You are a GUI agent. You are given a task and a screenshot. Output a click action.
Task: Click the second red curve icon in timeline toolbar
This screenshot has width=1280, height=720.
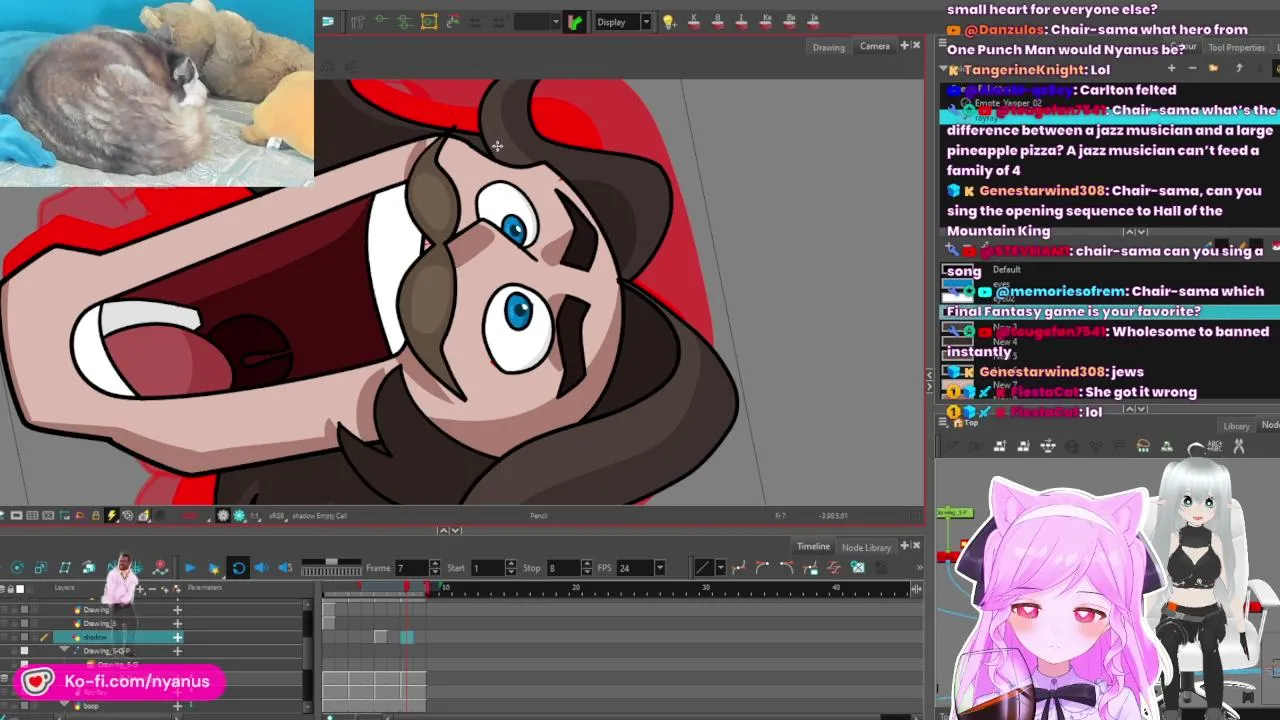[x=762, y=568]
